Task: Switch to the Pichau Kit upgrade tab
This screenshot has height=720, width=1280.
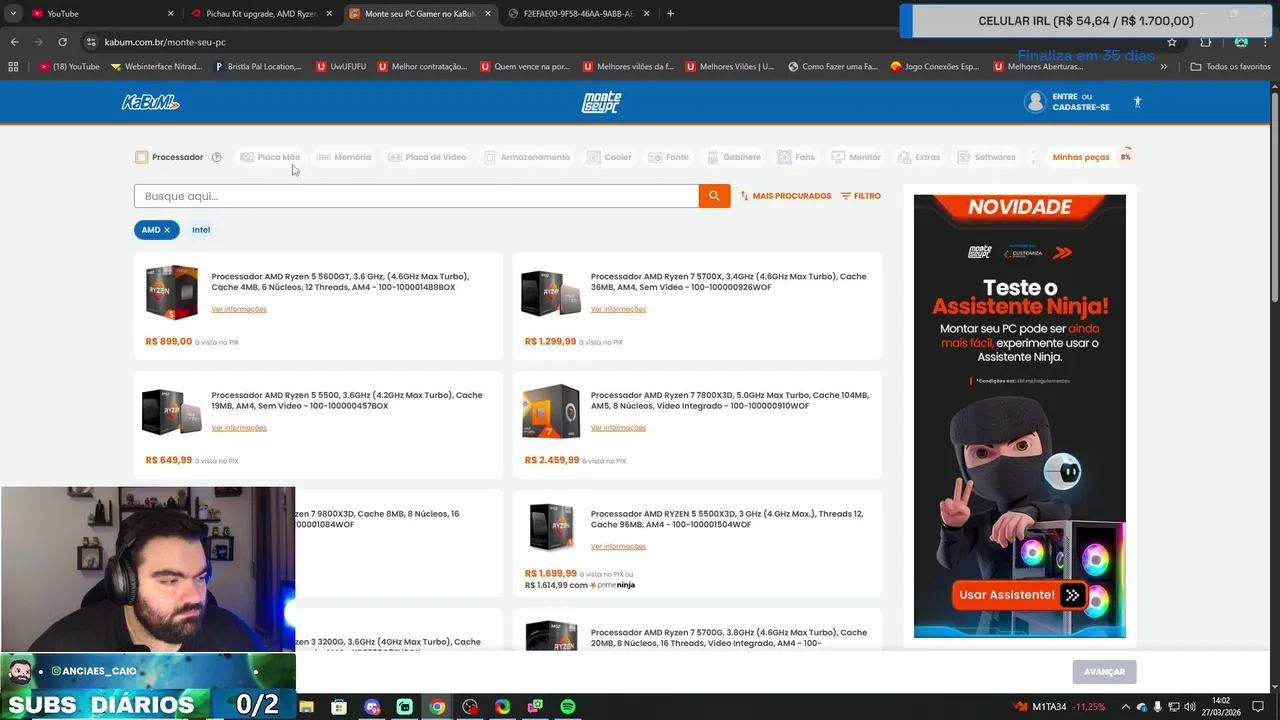Action: (x=261, y=14)
